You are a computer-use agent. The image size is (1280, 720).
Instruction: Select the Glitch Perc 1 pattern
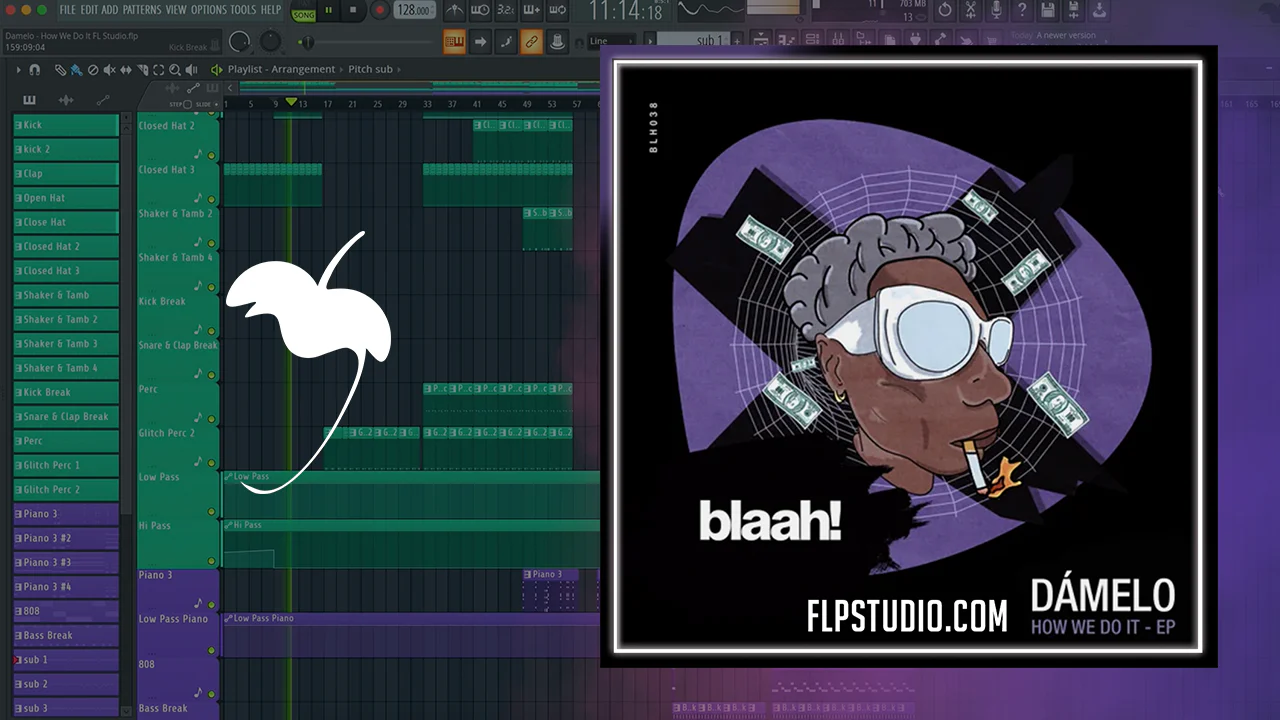(66, 465)
